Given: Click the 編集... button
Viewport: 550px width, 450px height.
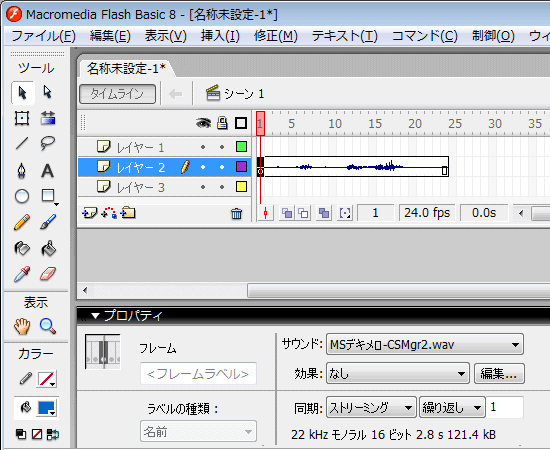Looking at the screenshot, I should [x=499, y=374].
